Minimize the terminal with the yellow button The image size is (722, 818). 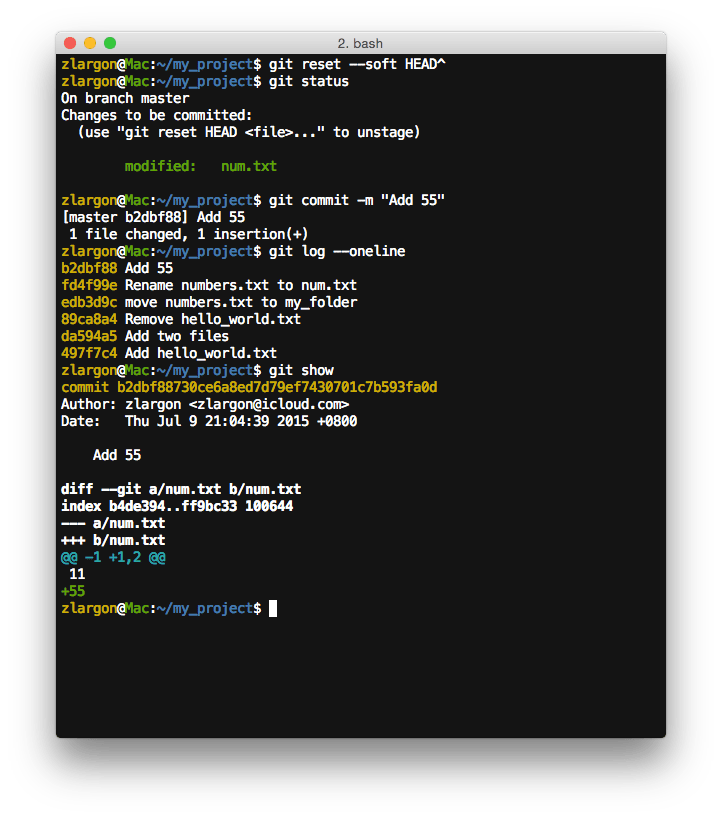click(90, 43)
